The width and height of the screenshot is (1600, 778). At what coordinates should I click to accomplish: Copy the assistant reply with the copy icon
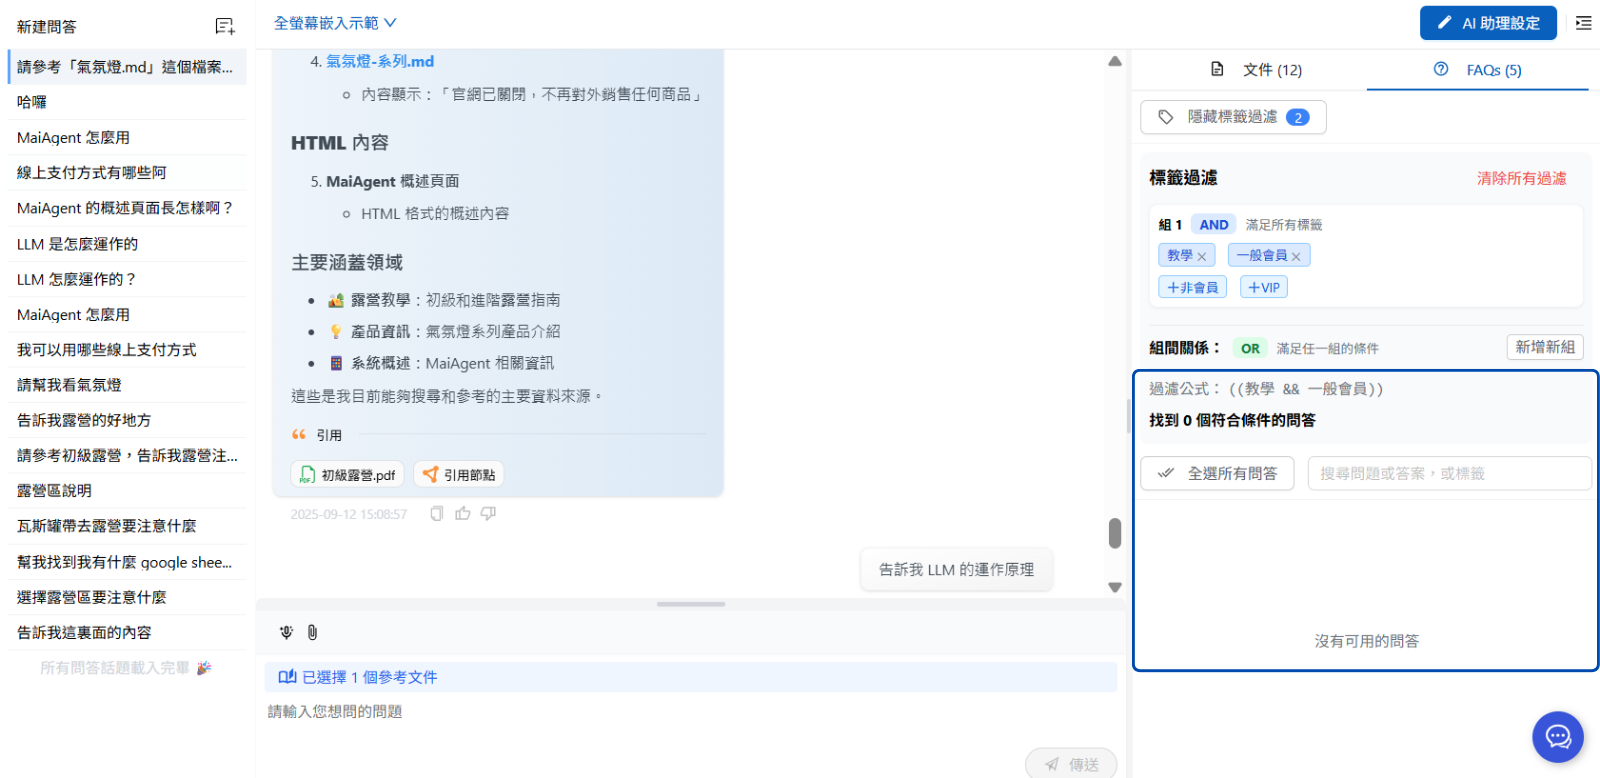(x=436, y=514)
